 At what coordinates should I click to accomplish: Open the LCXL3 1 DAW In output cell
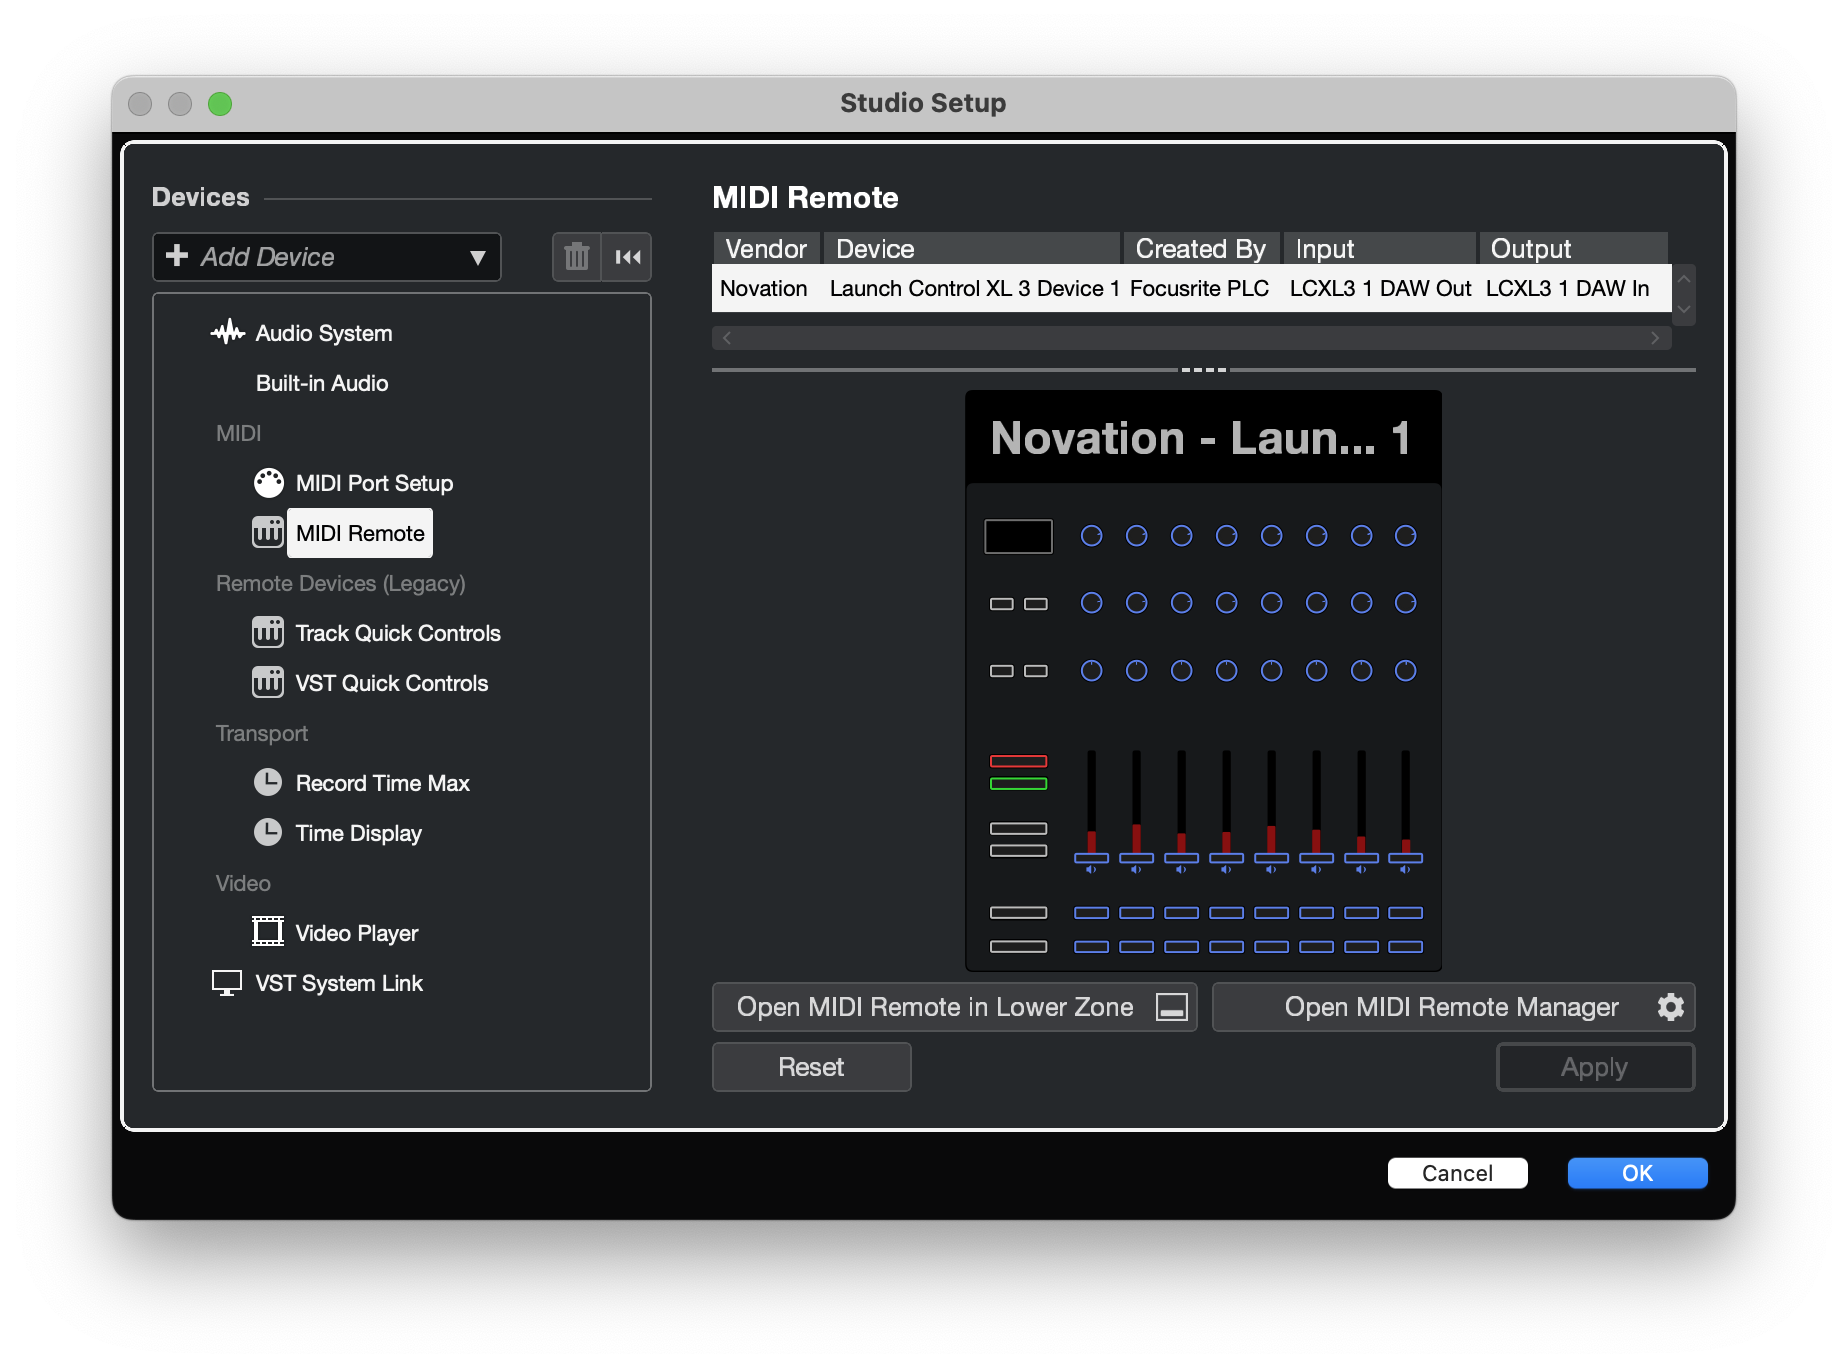pos(1567,288)
